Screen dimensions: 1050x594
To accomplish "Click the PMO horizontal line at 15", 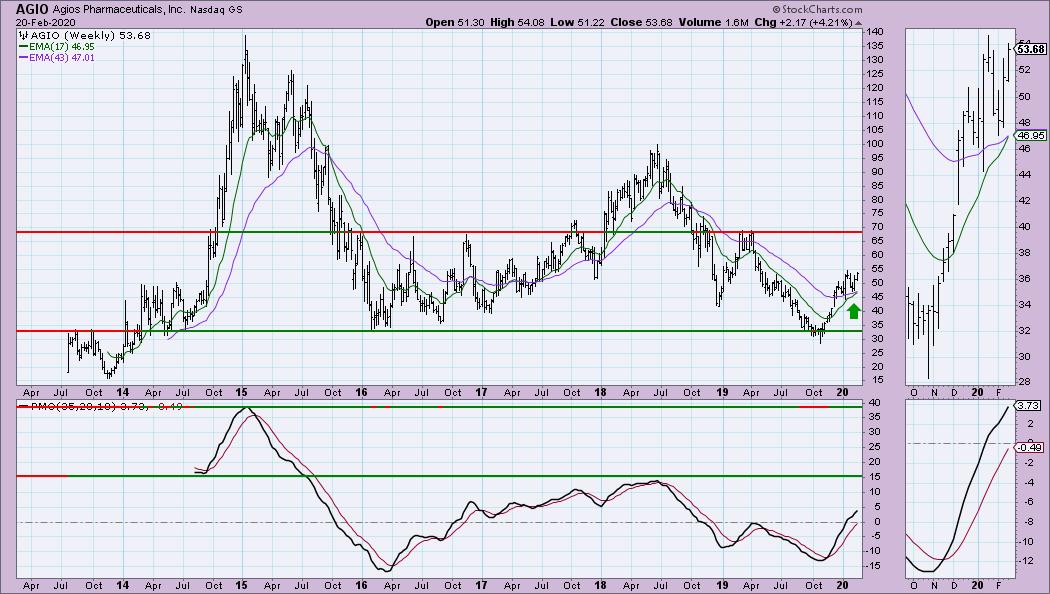I will pos(439,476).
